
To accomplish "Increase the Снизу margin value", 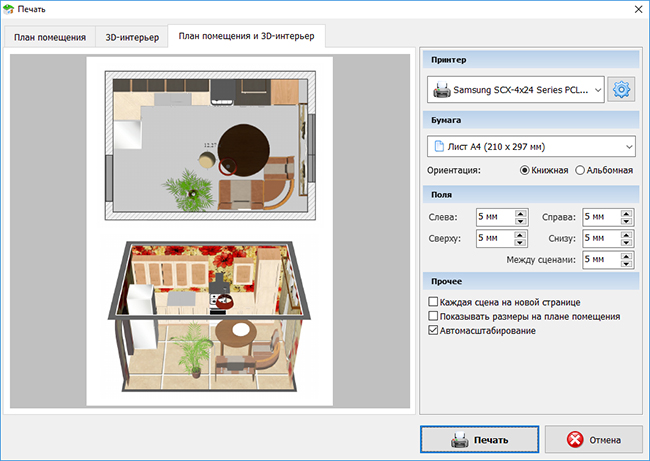I will 626,235.
